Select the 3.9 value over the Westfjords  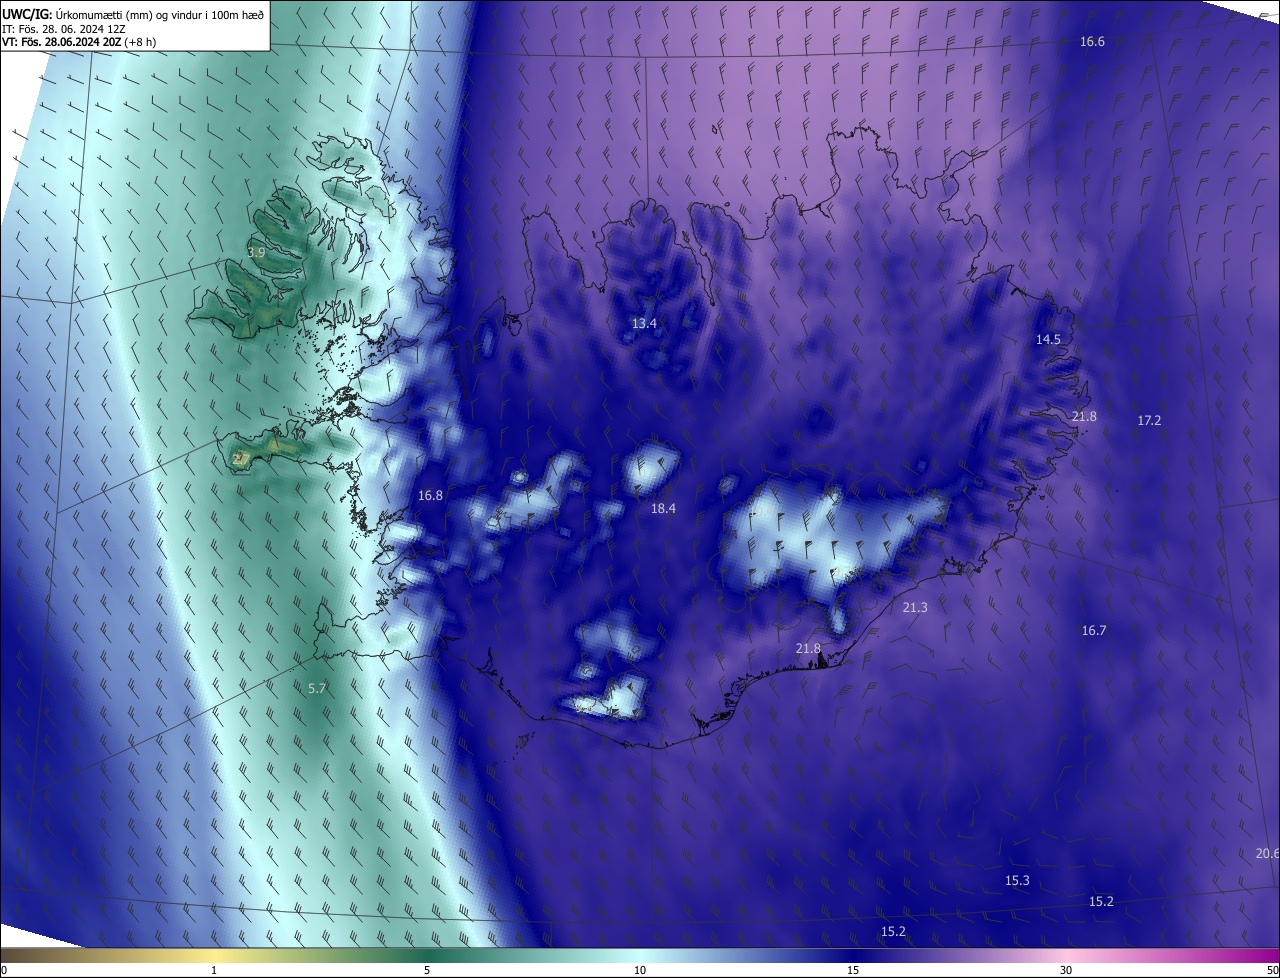point(256,253)
